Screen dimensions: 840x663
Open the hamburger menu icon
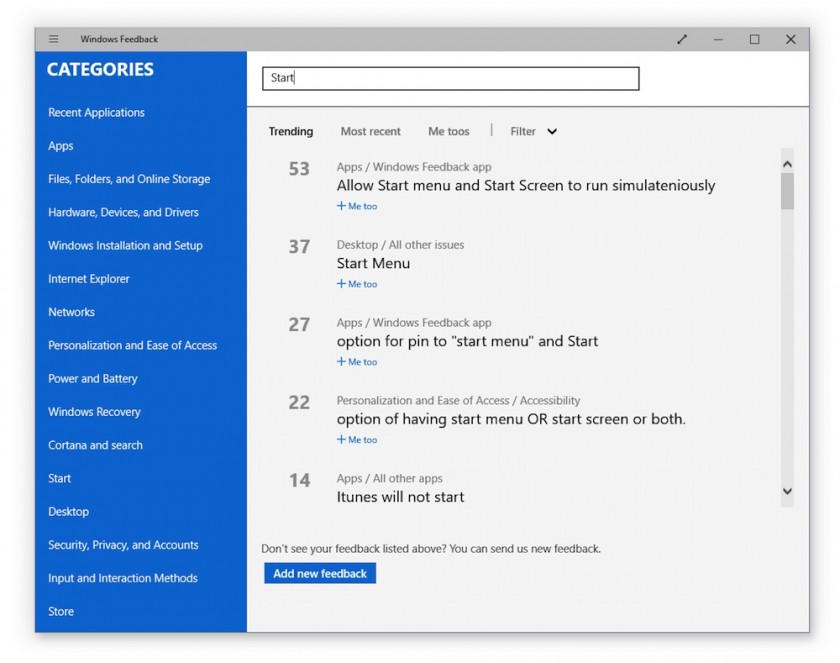[x=54, y=39]
